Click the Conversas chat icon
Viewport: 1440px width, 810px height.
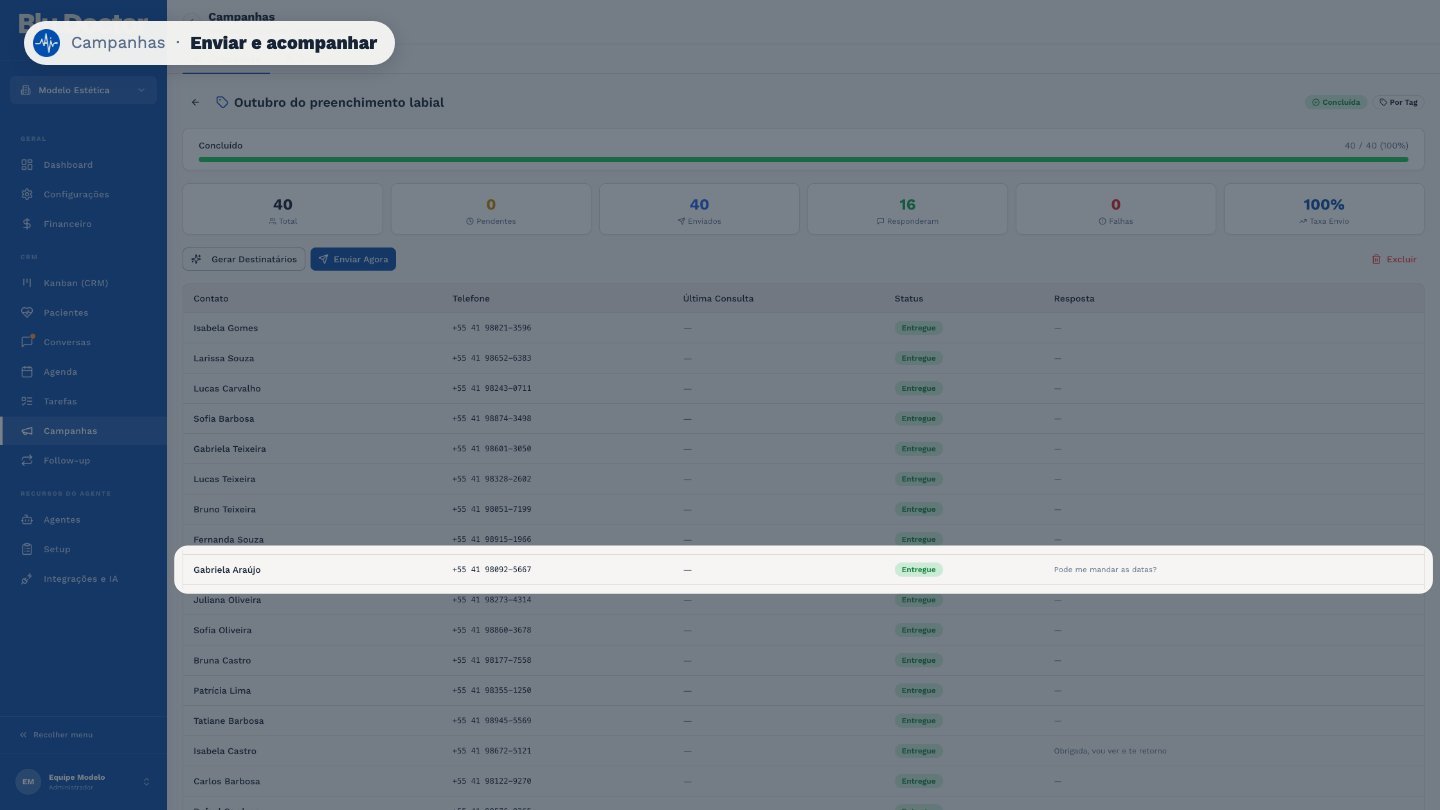(27, 342)
